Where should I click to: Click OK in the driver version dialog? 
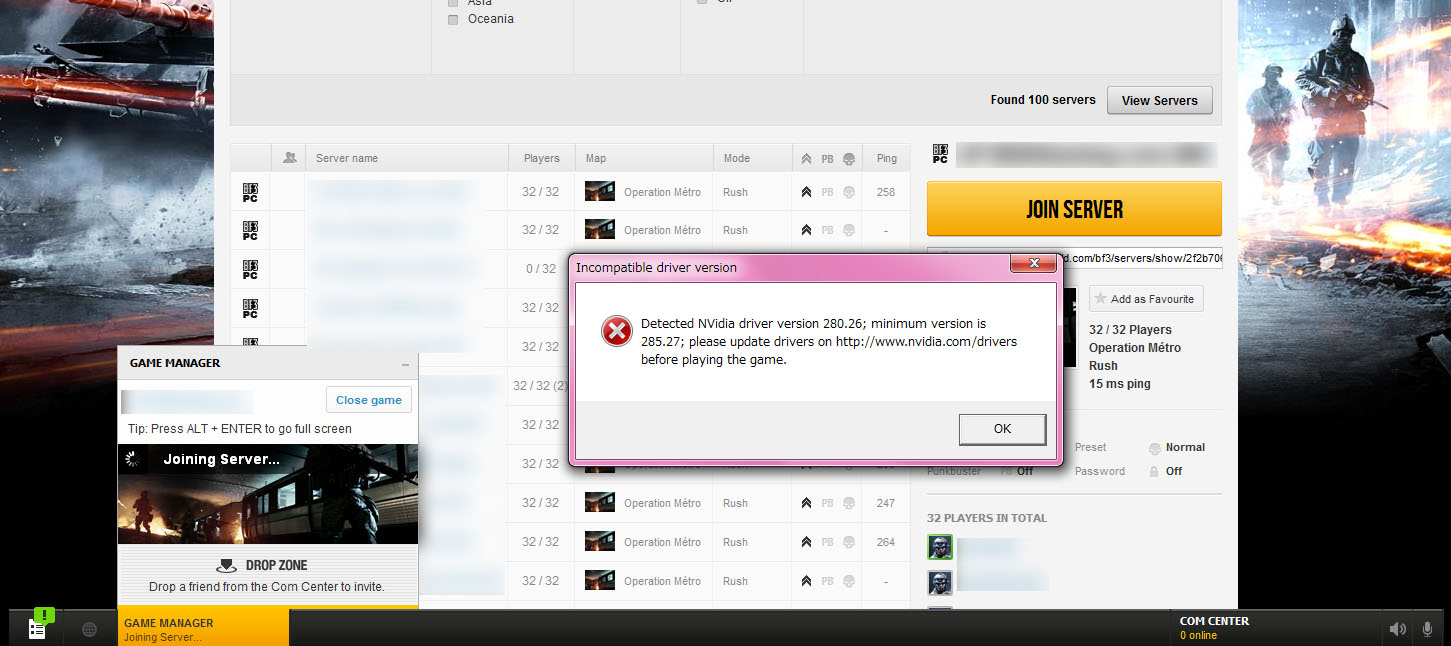click(x=1002, y=429)
